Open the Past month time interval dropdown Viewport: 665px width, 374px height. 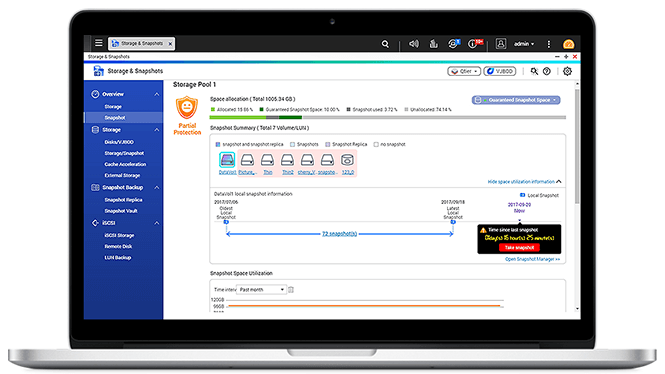pos(261,290)
